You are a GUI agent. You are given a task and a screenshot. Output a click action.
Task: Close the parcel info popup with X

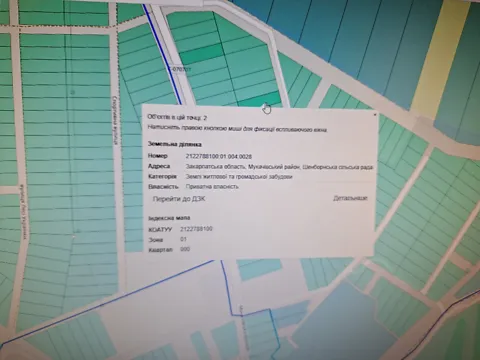point(375,115)
